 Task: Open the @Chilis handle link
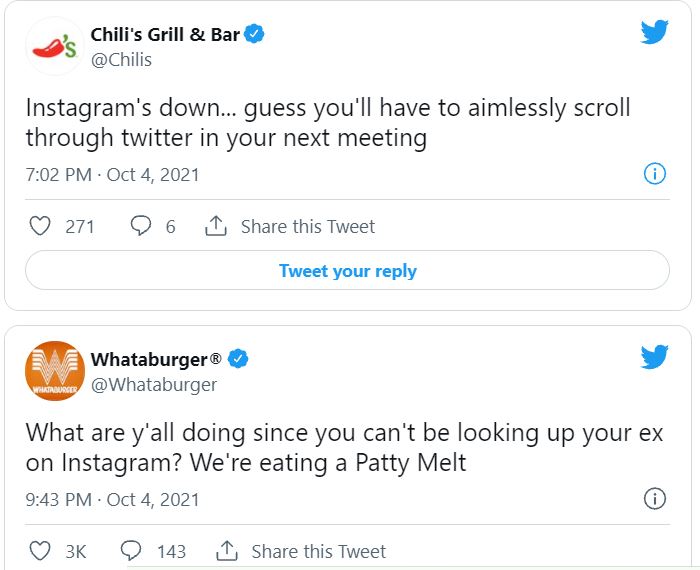[121, 60]
